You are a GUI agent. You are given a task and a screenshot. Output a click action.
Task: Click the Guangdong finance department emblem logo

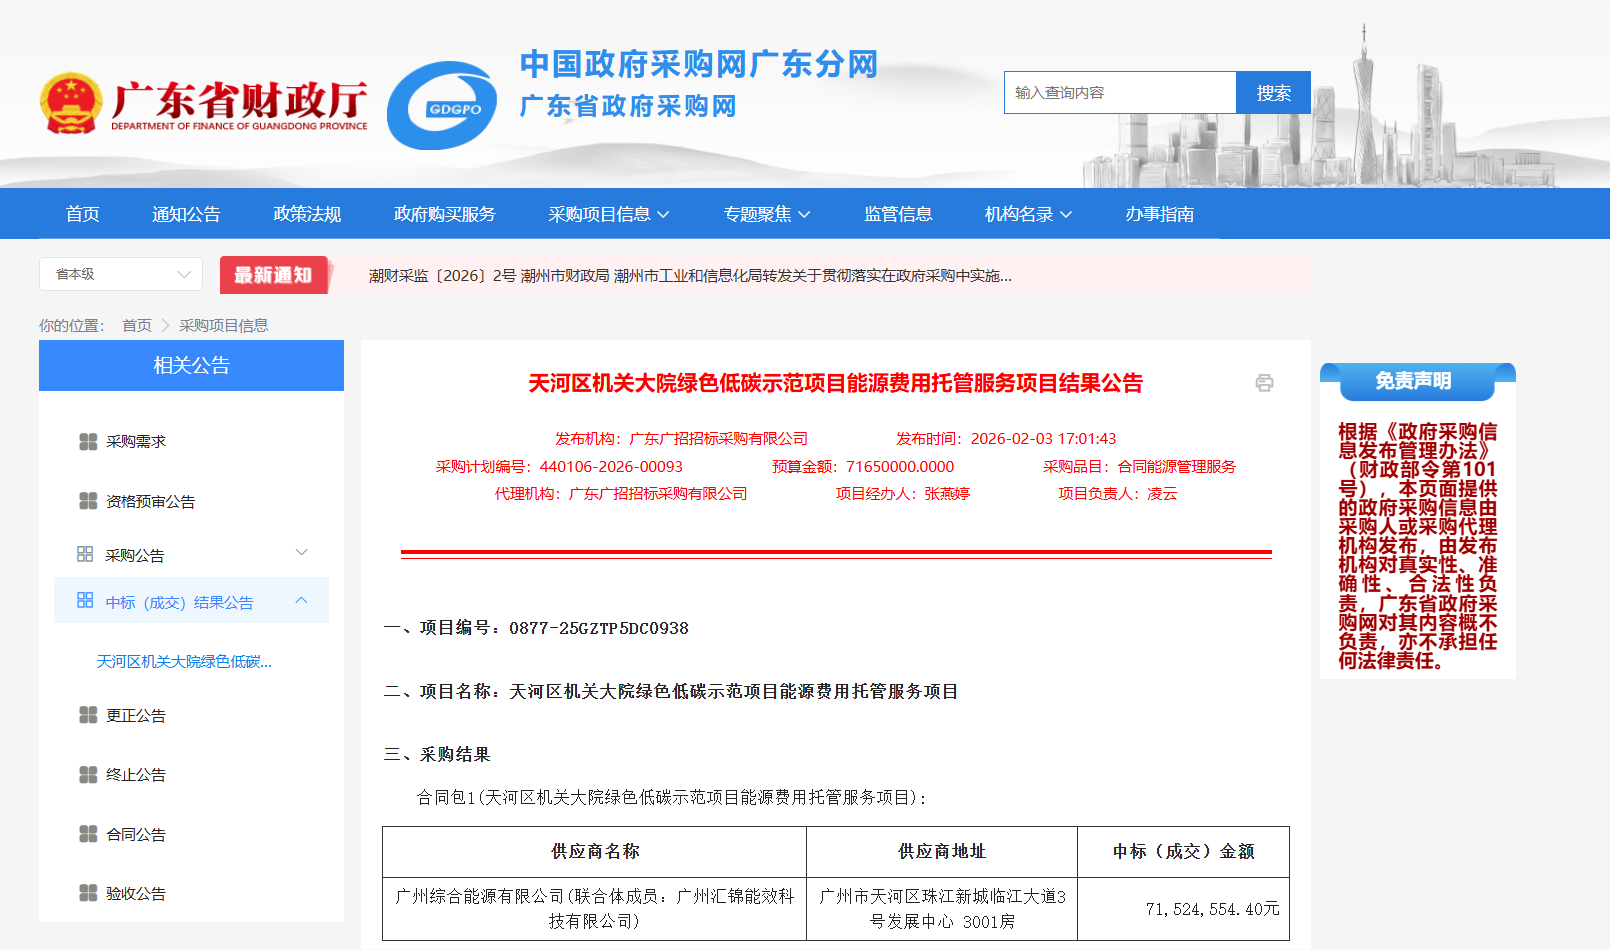click(x=71, y=103)
